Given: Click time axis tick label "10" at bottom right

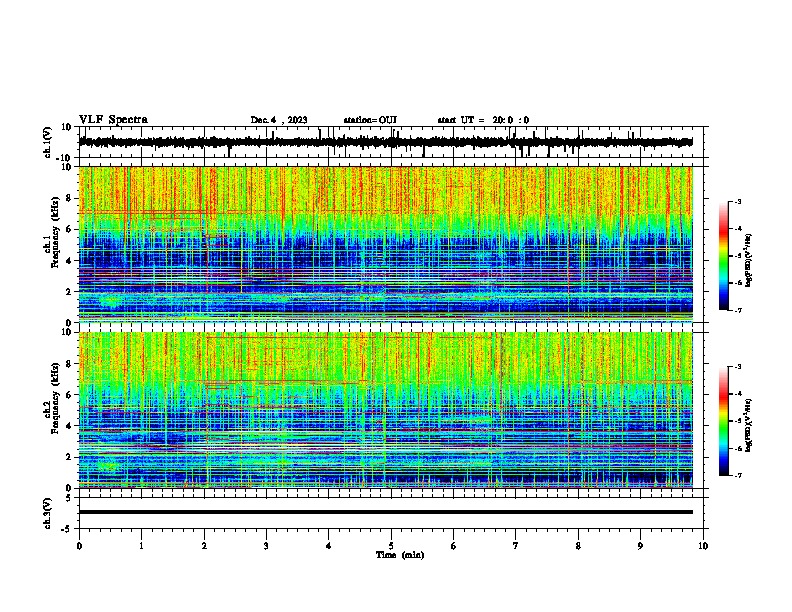Looking at the screenshot, I should 703,546.
